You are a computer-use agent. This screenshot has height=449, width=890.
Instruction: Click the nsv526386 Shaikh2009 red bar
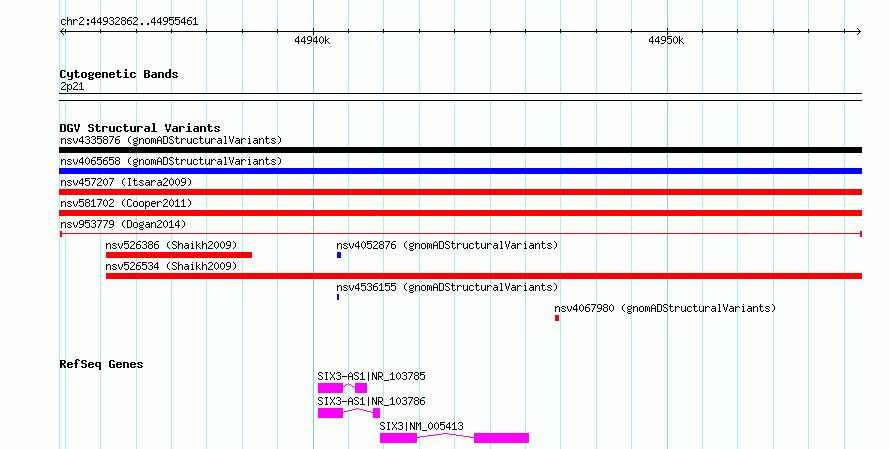click(x=179, y=255)
